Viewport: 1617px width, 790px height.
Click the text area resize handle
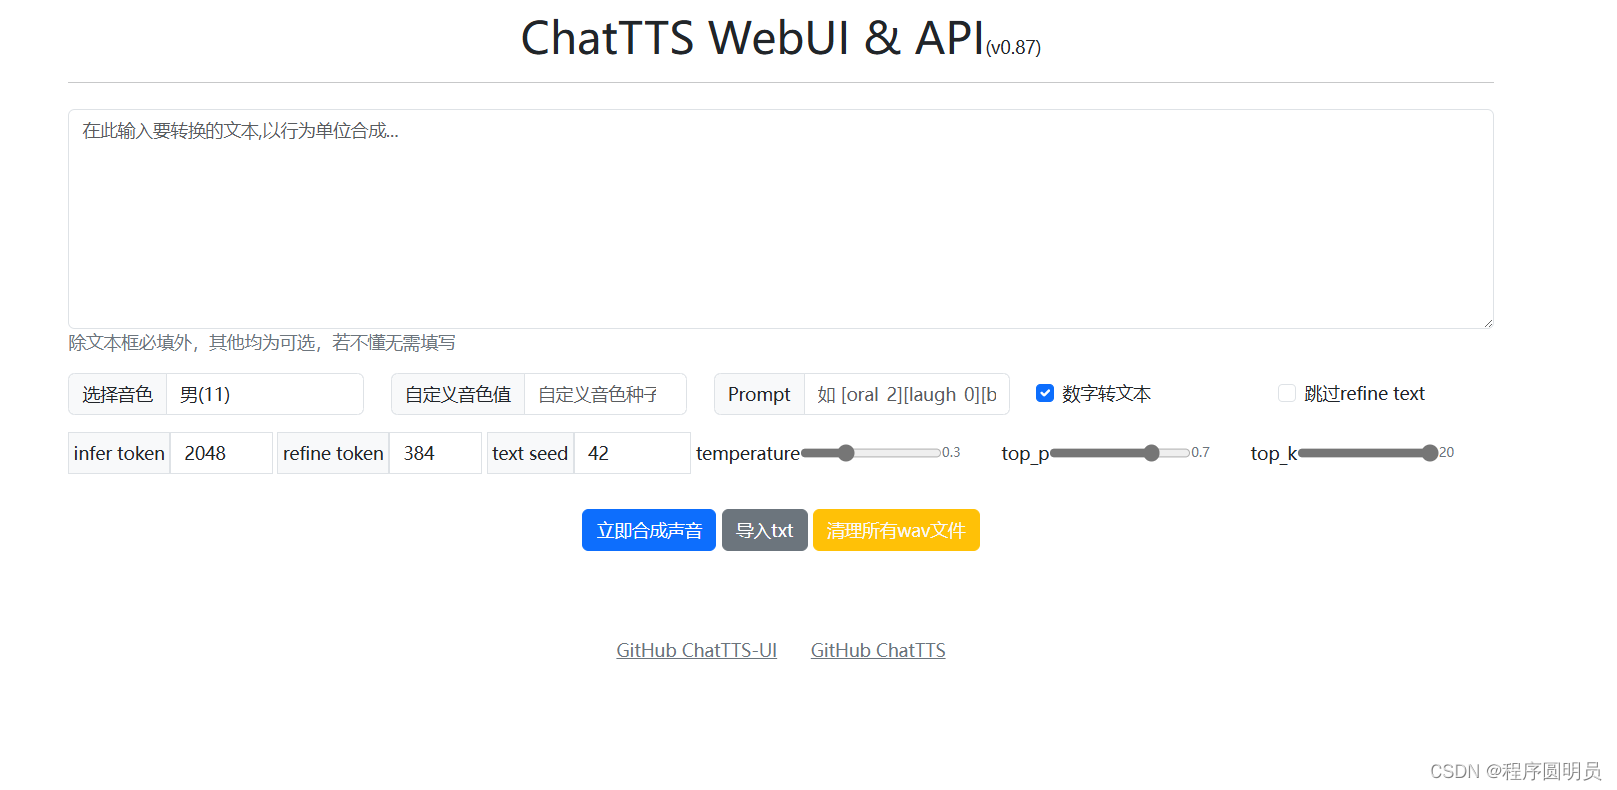pyautogui.click(x=1487, y=322)
